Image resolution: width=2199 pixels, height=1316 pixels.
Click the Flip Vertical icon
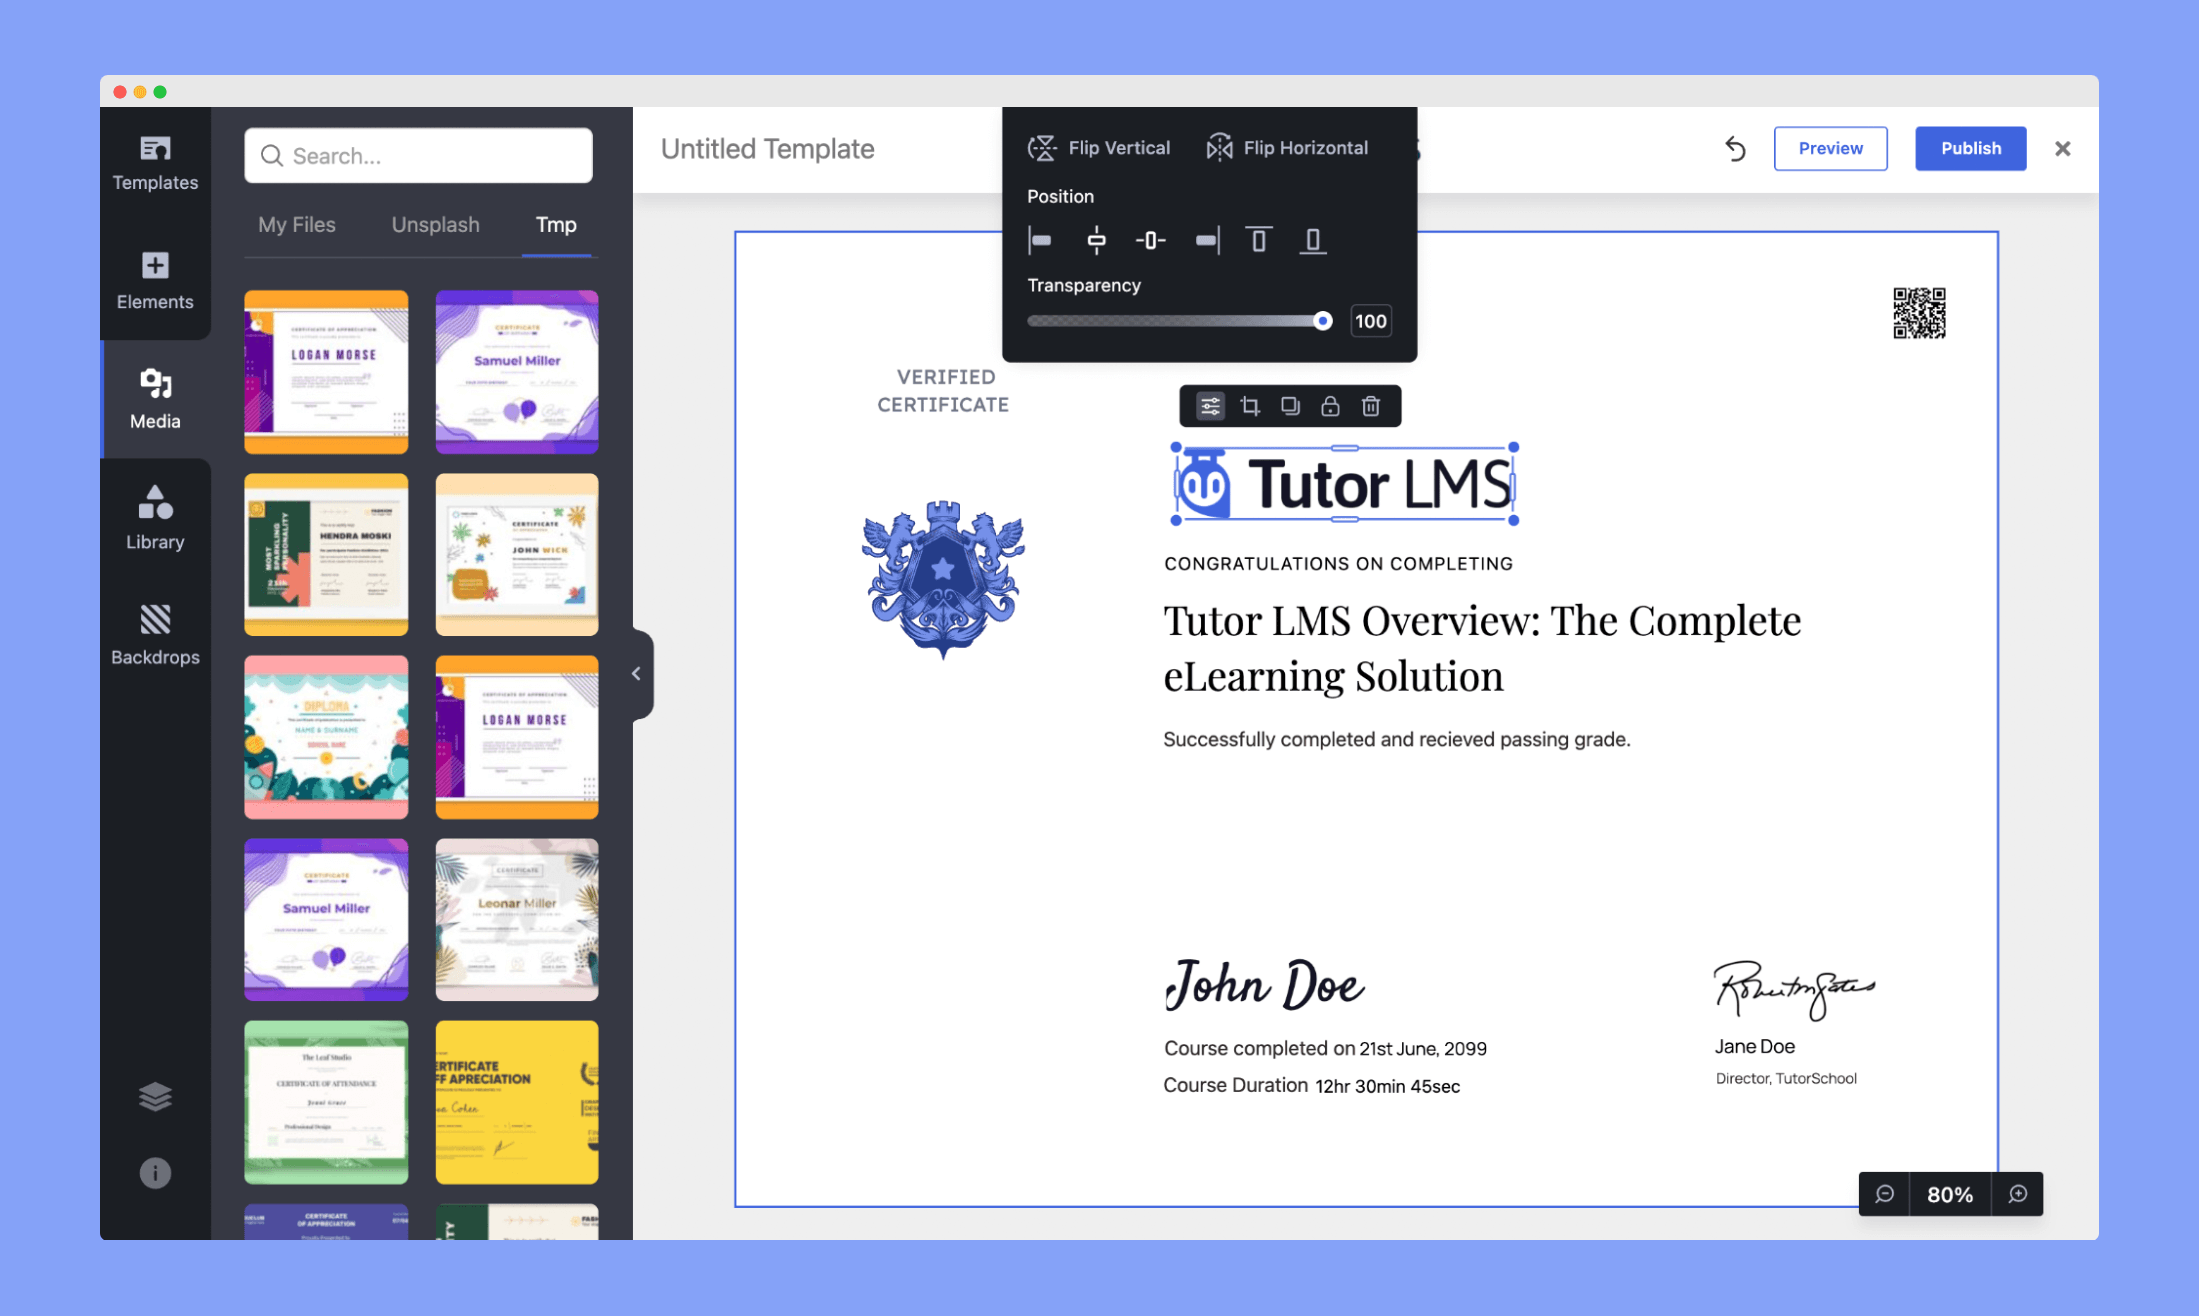1040,146
